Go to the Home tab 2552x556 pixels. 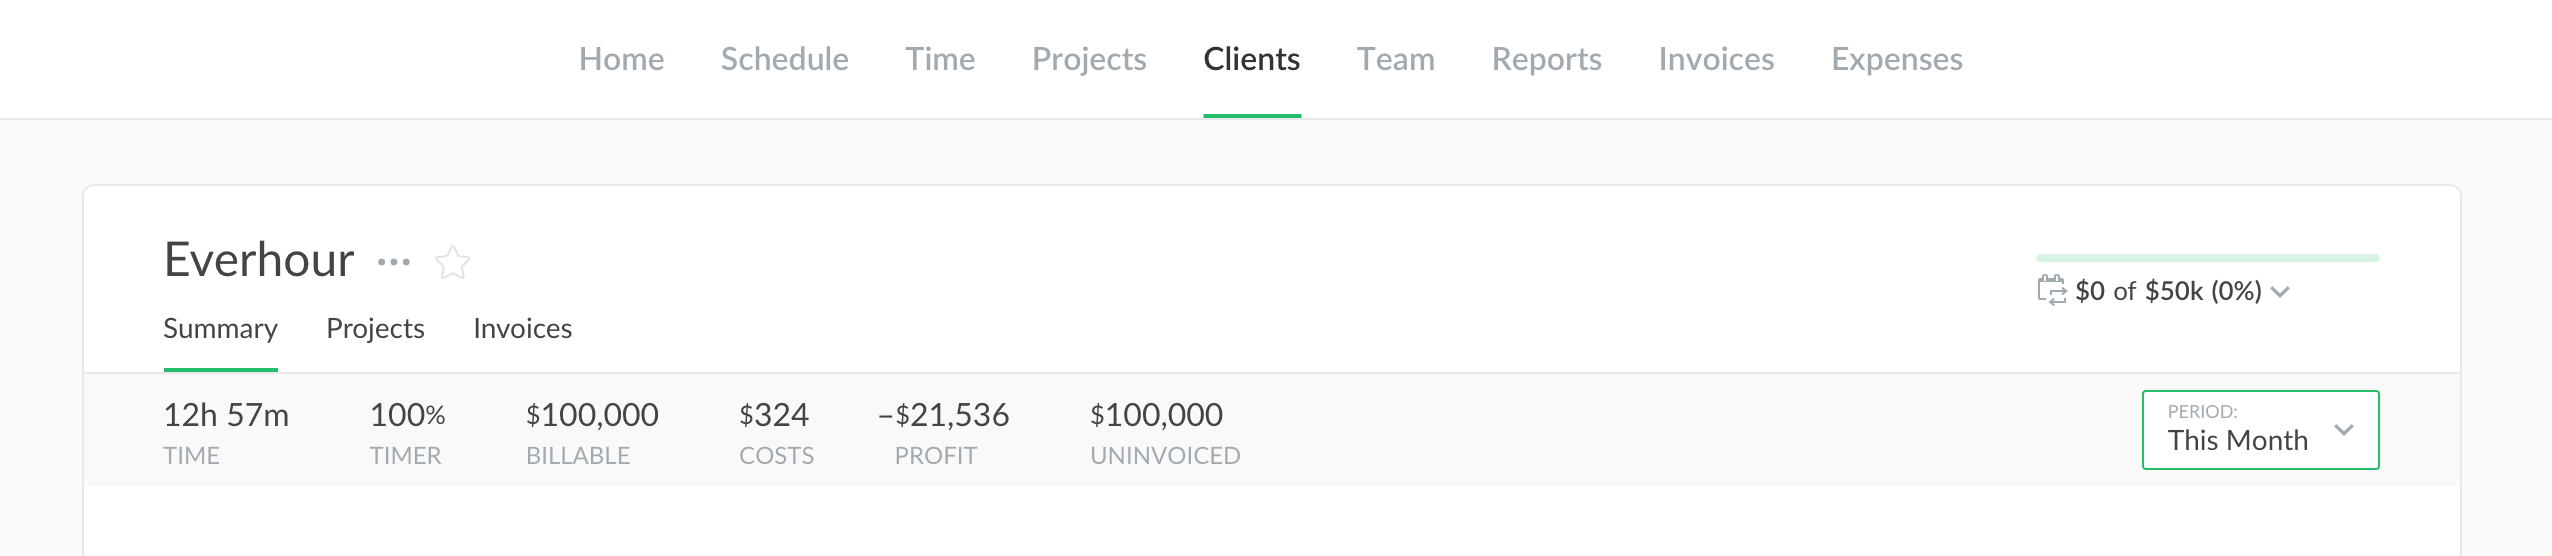pos(621,59)
